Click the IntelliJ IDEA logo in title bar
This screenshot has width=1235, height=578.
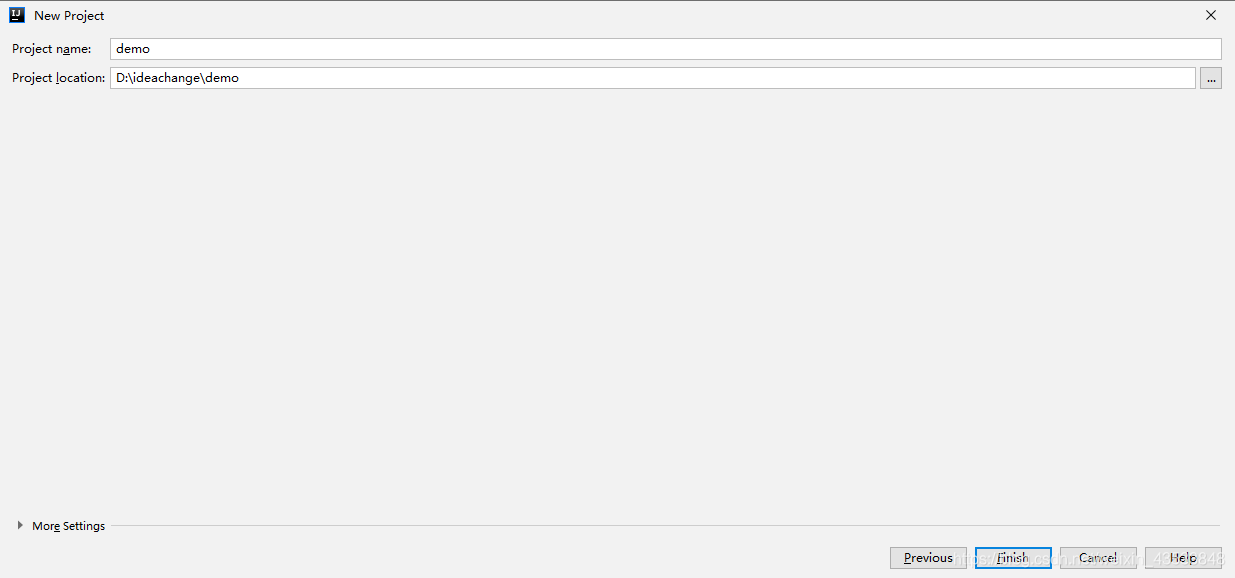(x=17, y=15)
